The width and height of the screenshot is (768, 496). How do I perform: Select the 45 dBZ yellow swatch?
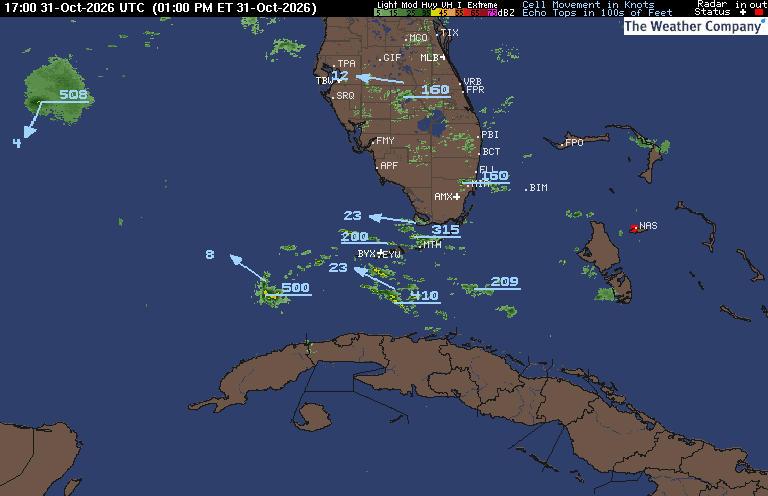[442, 13]
